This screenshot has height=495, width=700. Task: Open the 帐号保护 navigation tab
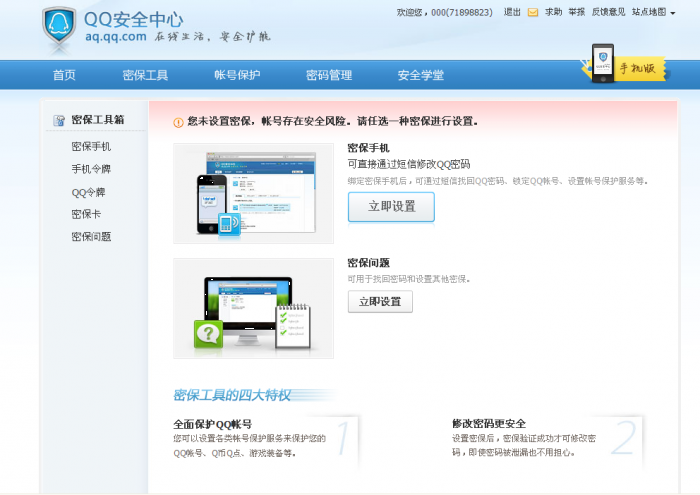pyautogui.click(x=237, y=75)
